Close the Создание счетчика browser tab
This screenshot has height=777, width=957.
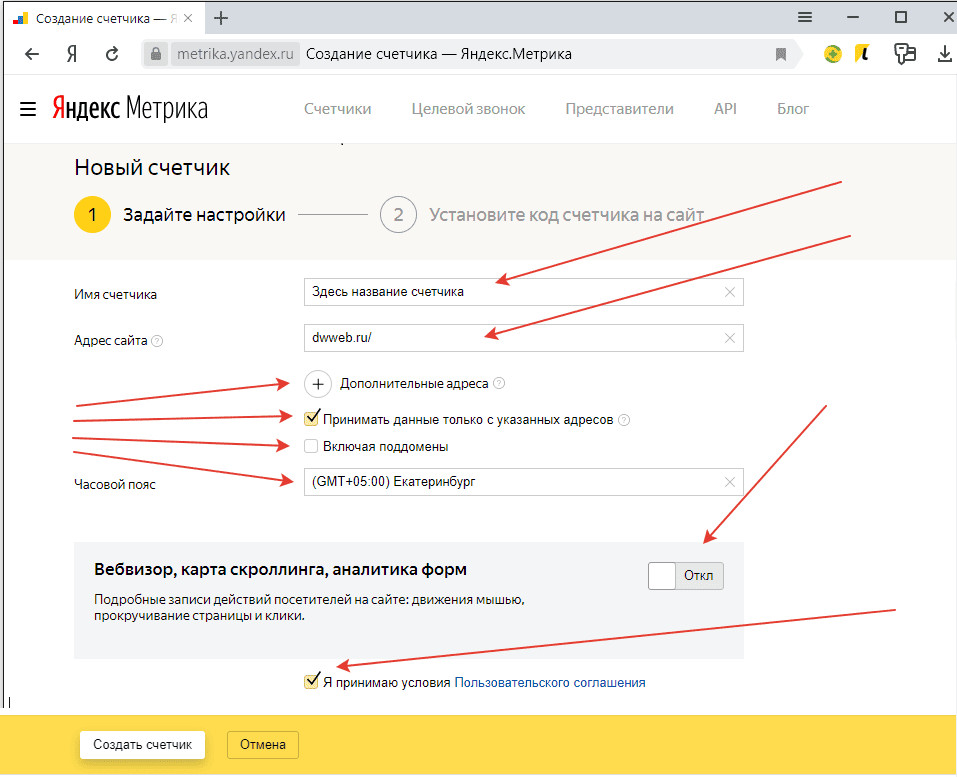[188, 18]
